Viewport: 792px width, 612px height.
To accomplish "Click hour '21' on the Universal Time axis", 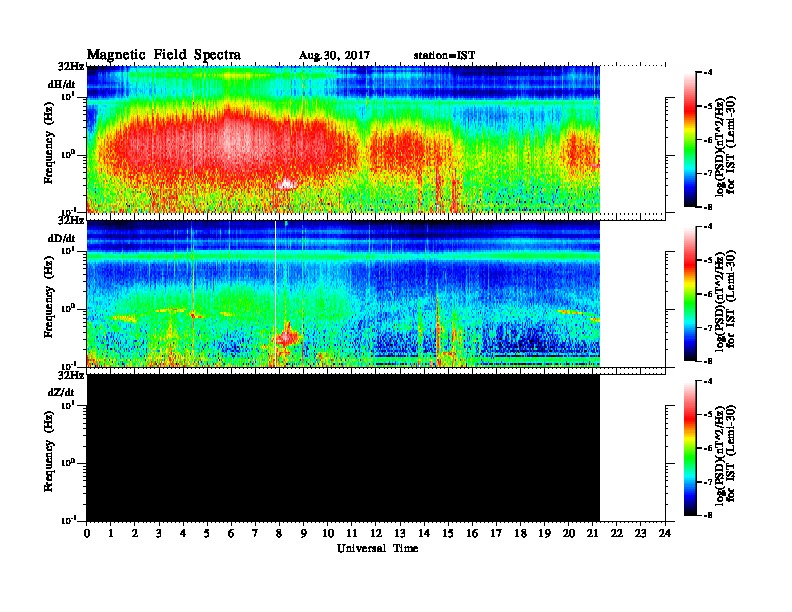I will pyautogui.click(x=592, y=534).
